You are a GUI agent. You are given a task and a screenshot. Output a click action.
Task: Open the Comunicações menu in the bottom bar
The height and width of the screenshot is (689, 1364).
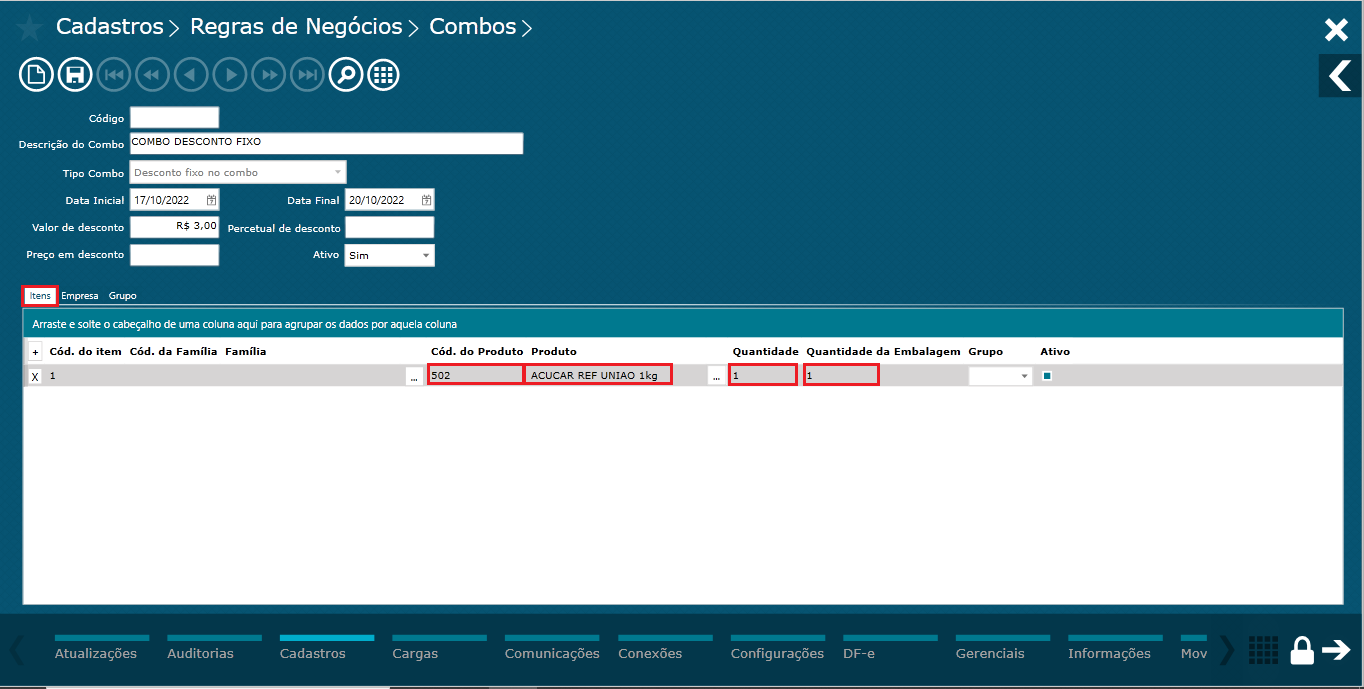(x=552, y=653)
